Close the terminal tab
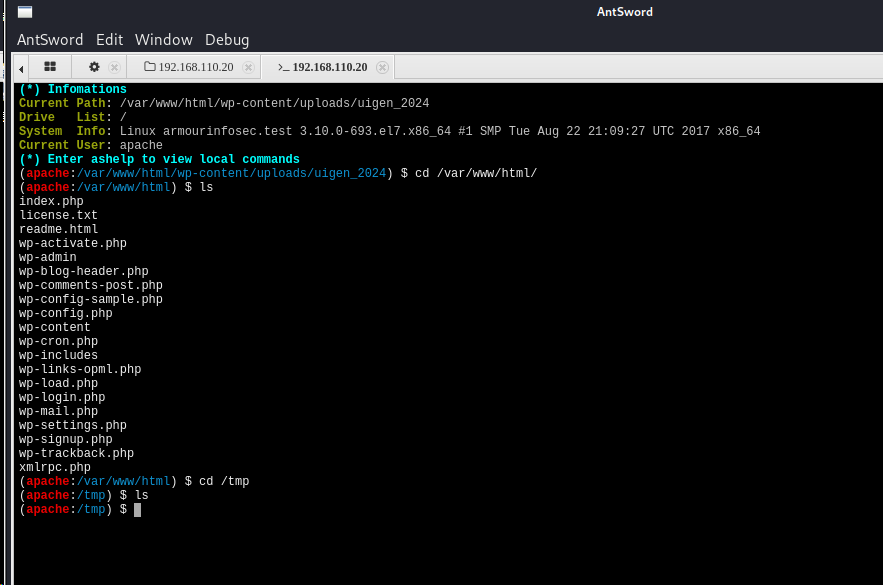 (x=382, y=66)
